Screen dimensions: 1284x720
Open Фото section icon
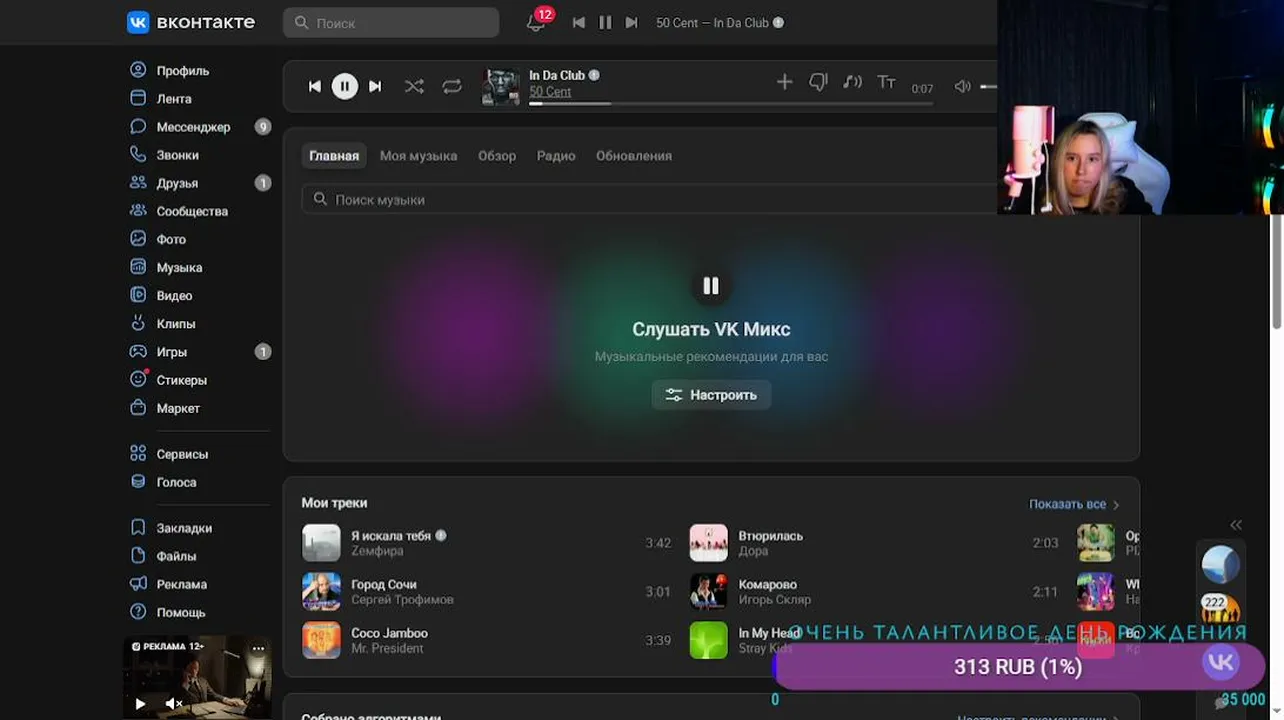pyautogui.click(x=139, y=239)
